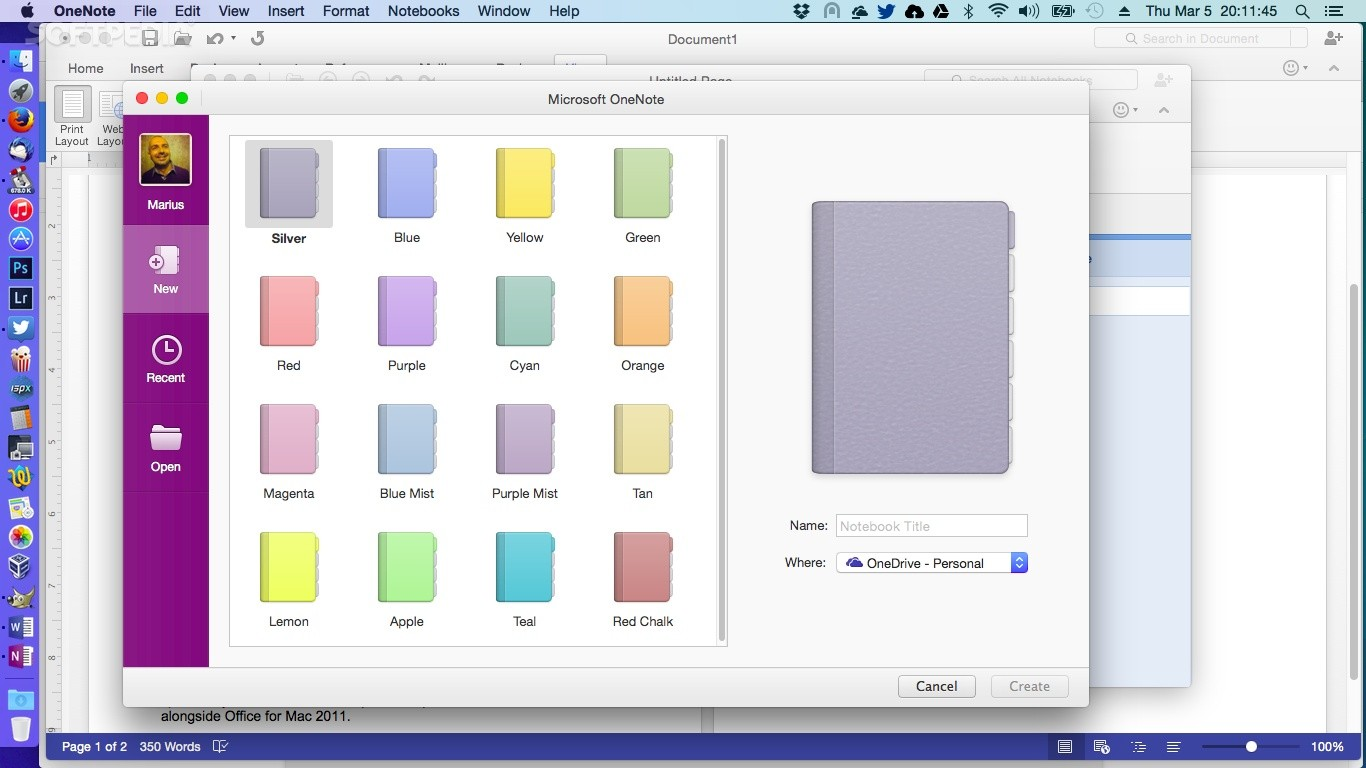Open the Recent notebooks section
The height and width of the screenshot is (768, 1366).
click(165, 351)
